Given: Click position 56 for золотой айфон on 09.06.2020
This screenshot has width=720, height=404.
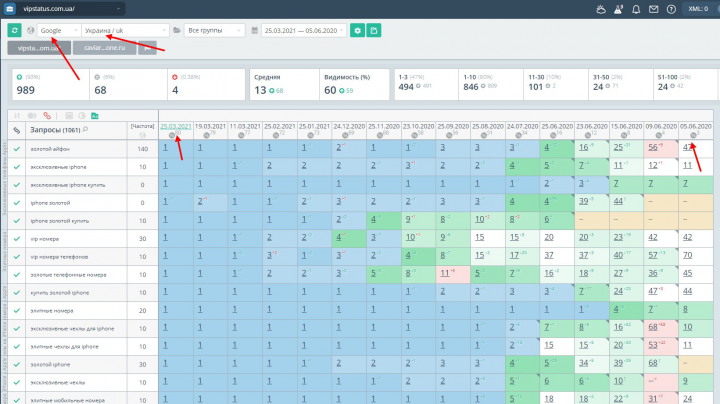Looking at the screenshot, I should pyautogui.click(x=653, y=147).
